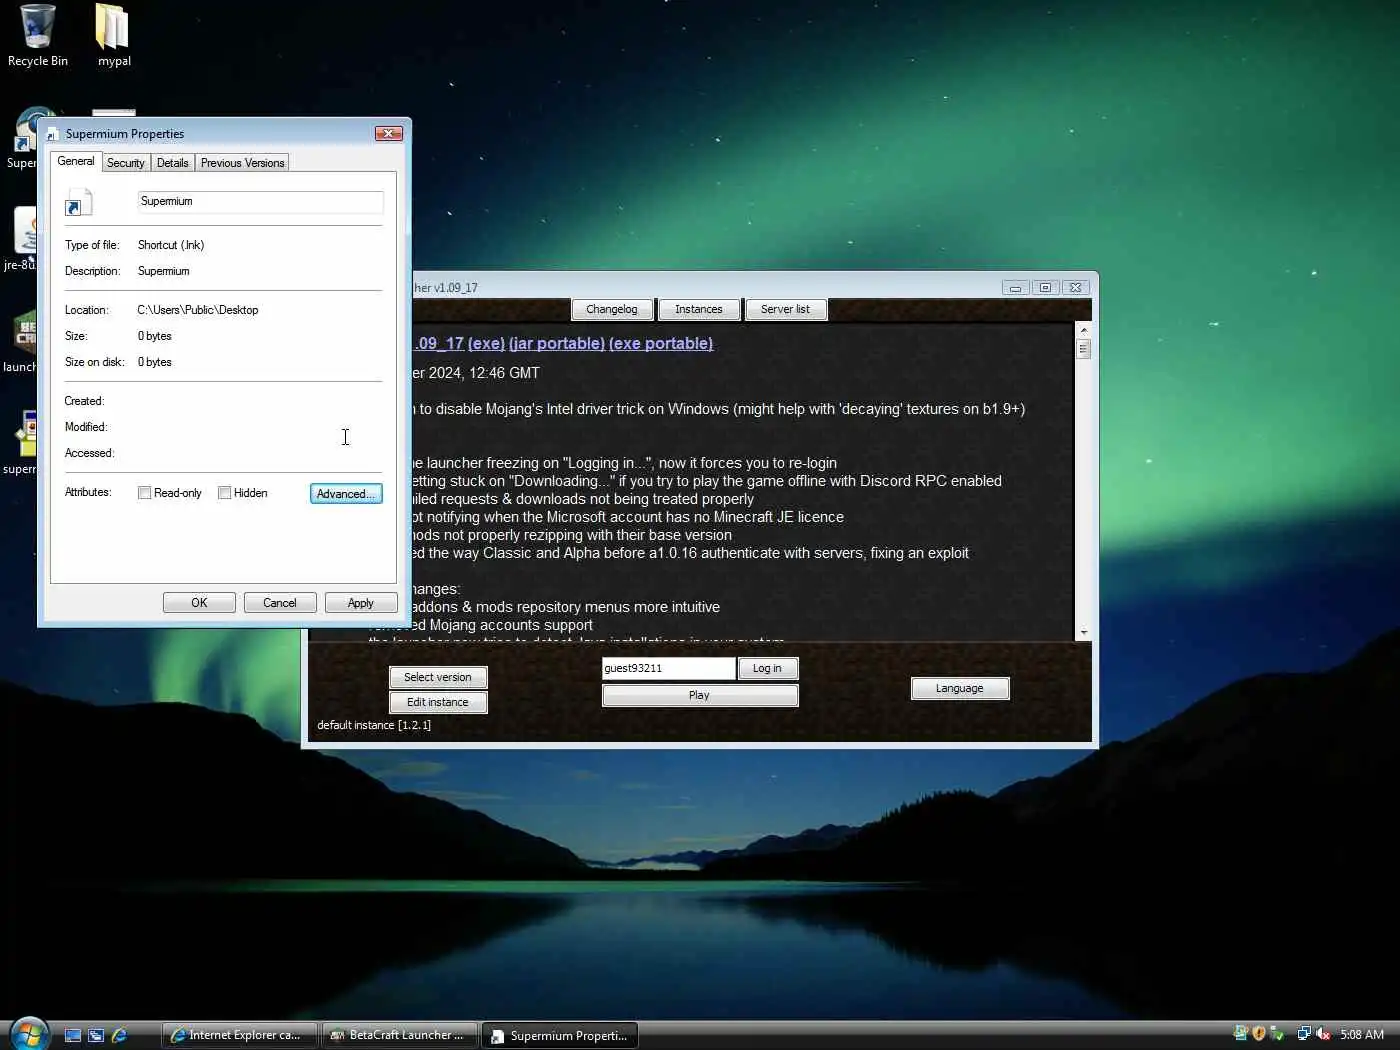The image size is (1400, 1050).
Task: Open Server list in BetaCraft Launcher
Action: point(785,310)
